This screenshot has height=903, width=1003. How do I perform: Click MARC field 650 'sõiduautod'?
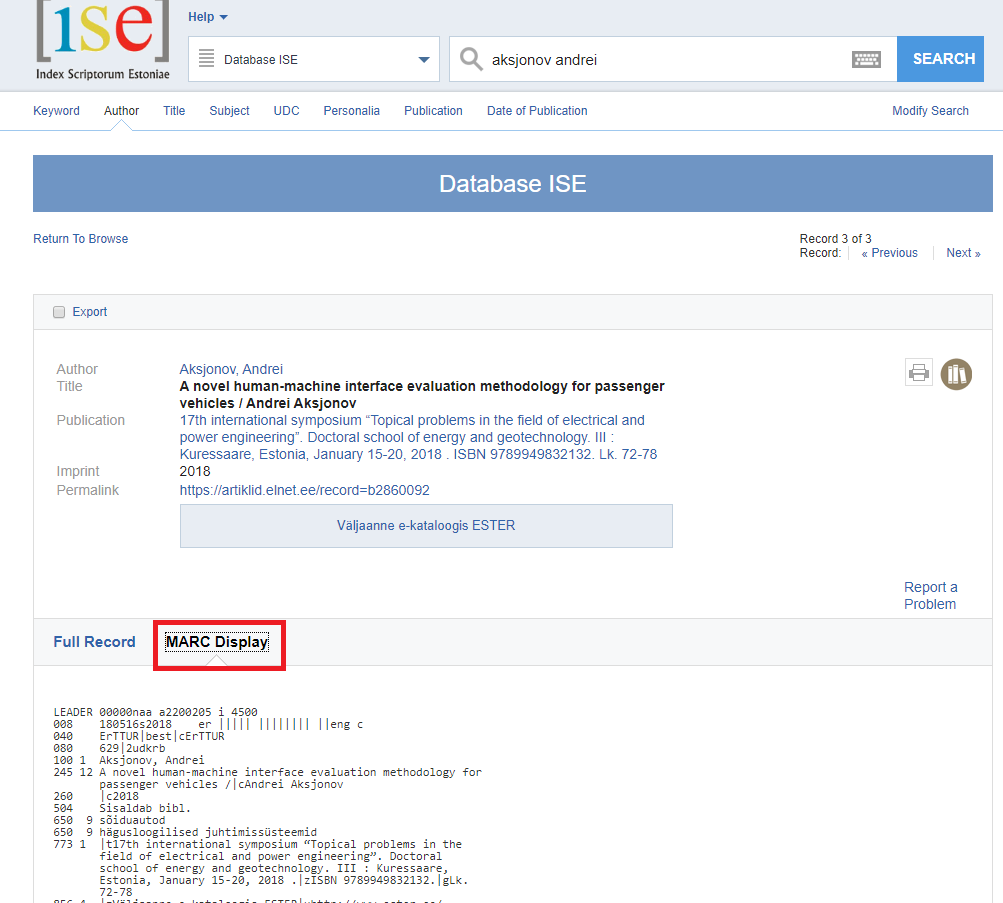pos(132,821)
